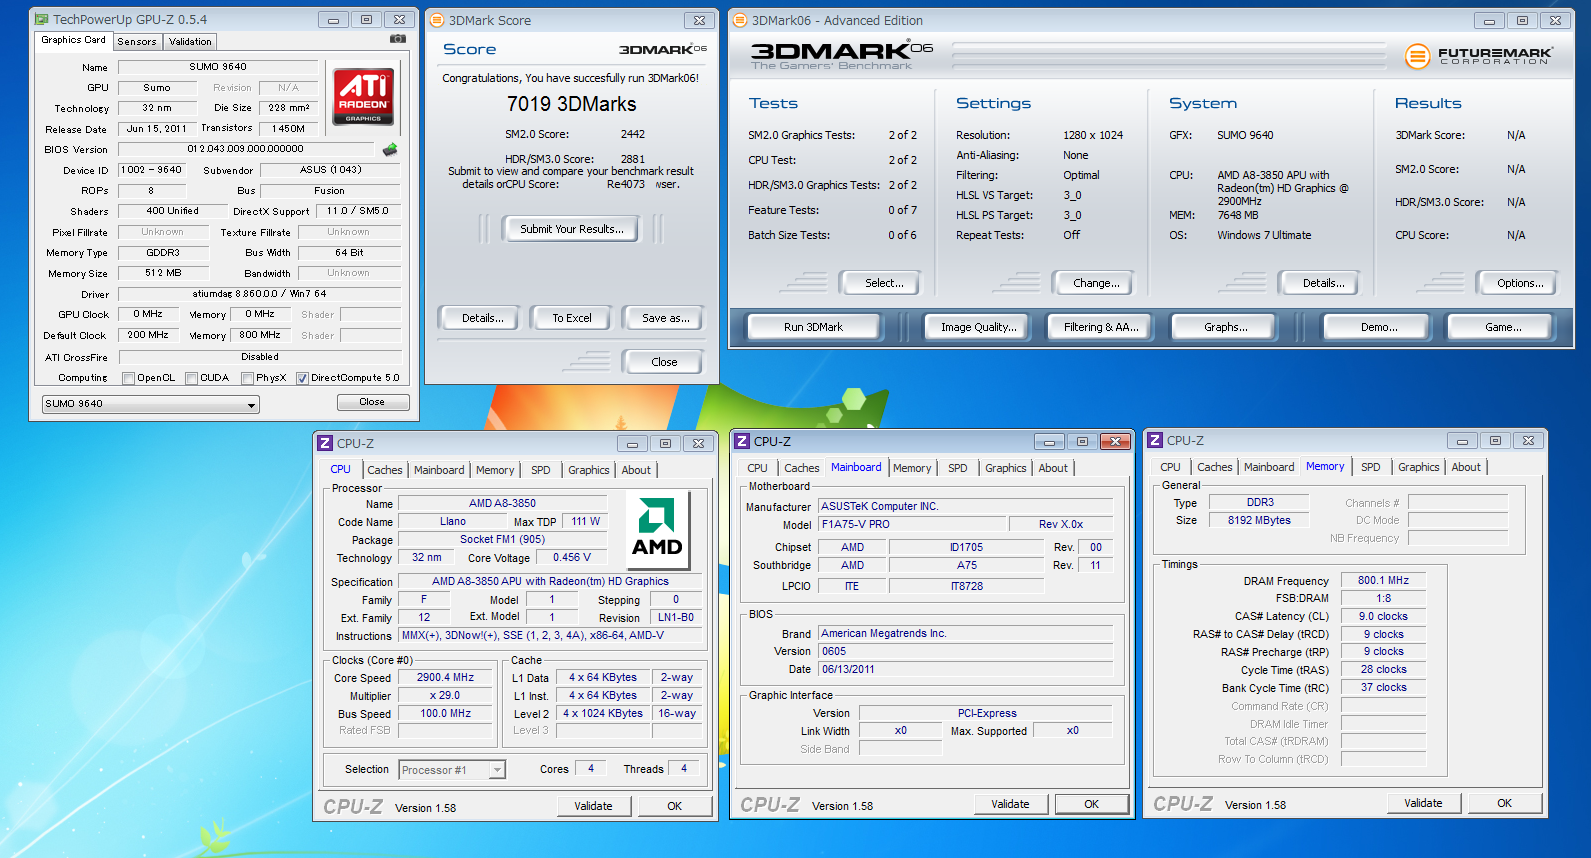Select the Graphics Card tab in GPU-Z
This screenshot has height=858, width=1591.
(73, 40)
